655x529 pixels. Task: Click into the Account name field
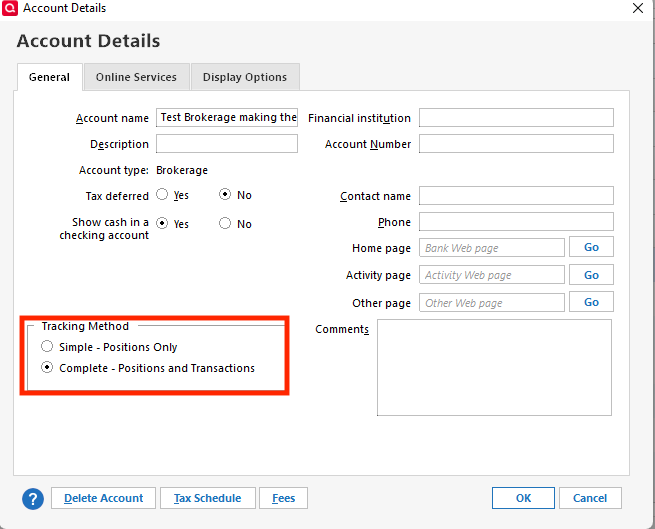(227, 118)
